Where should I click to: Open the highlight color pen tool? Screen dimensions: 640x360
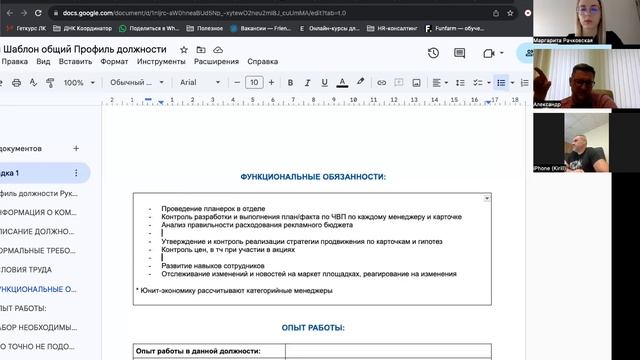click(x=360, y=82)
